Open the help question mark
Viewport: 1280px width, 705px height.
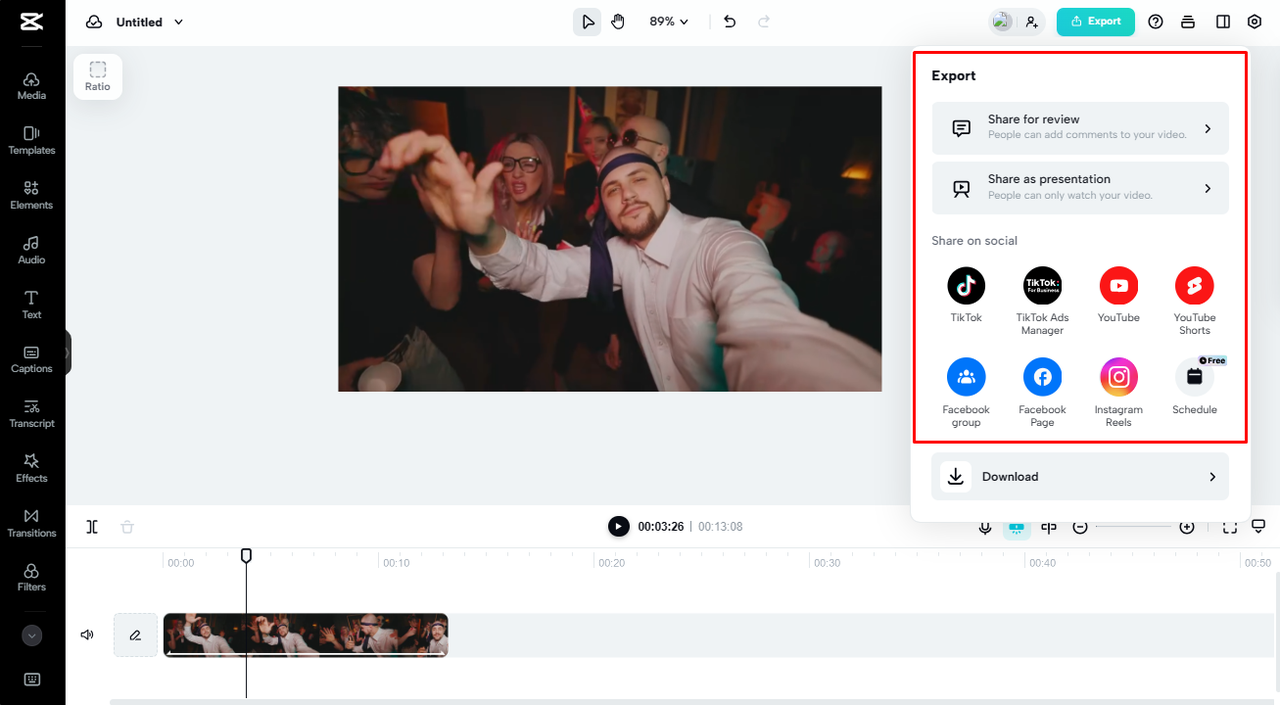click(x=1156, y=21)
